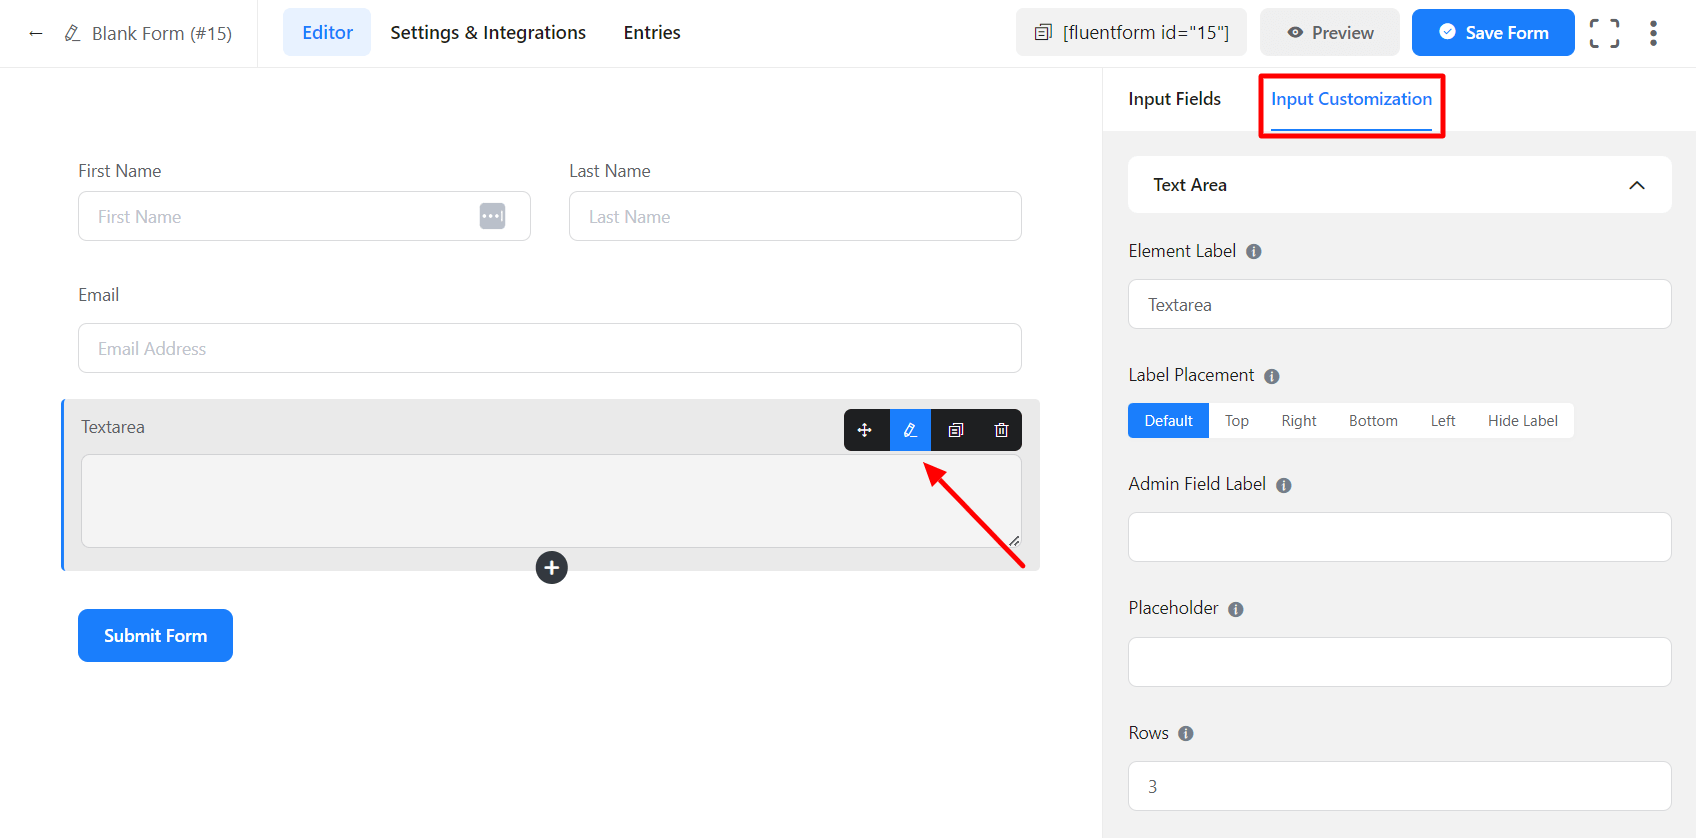This screenshot has height=838, width=1696.
Task: Click the Save Form button
Action: 1492,33
